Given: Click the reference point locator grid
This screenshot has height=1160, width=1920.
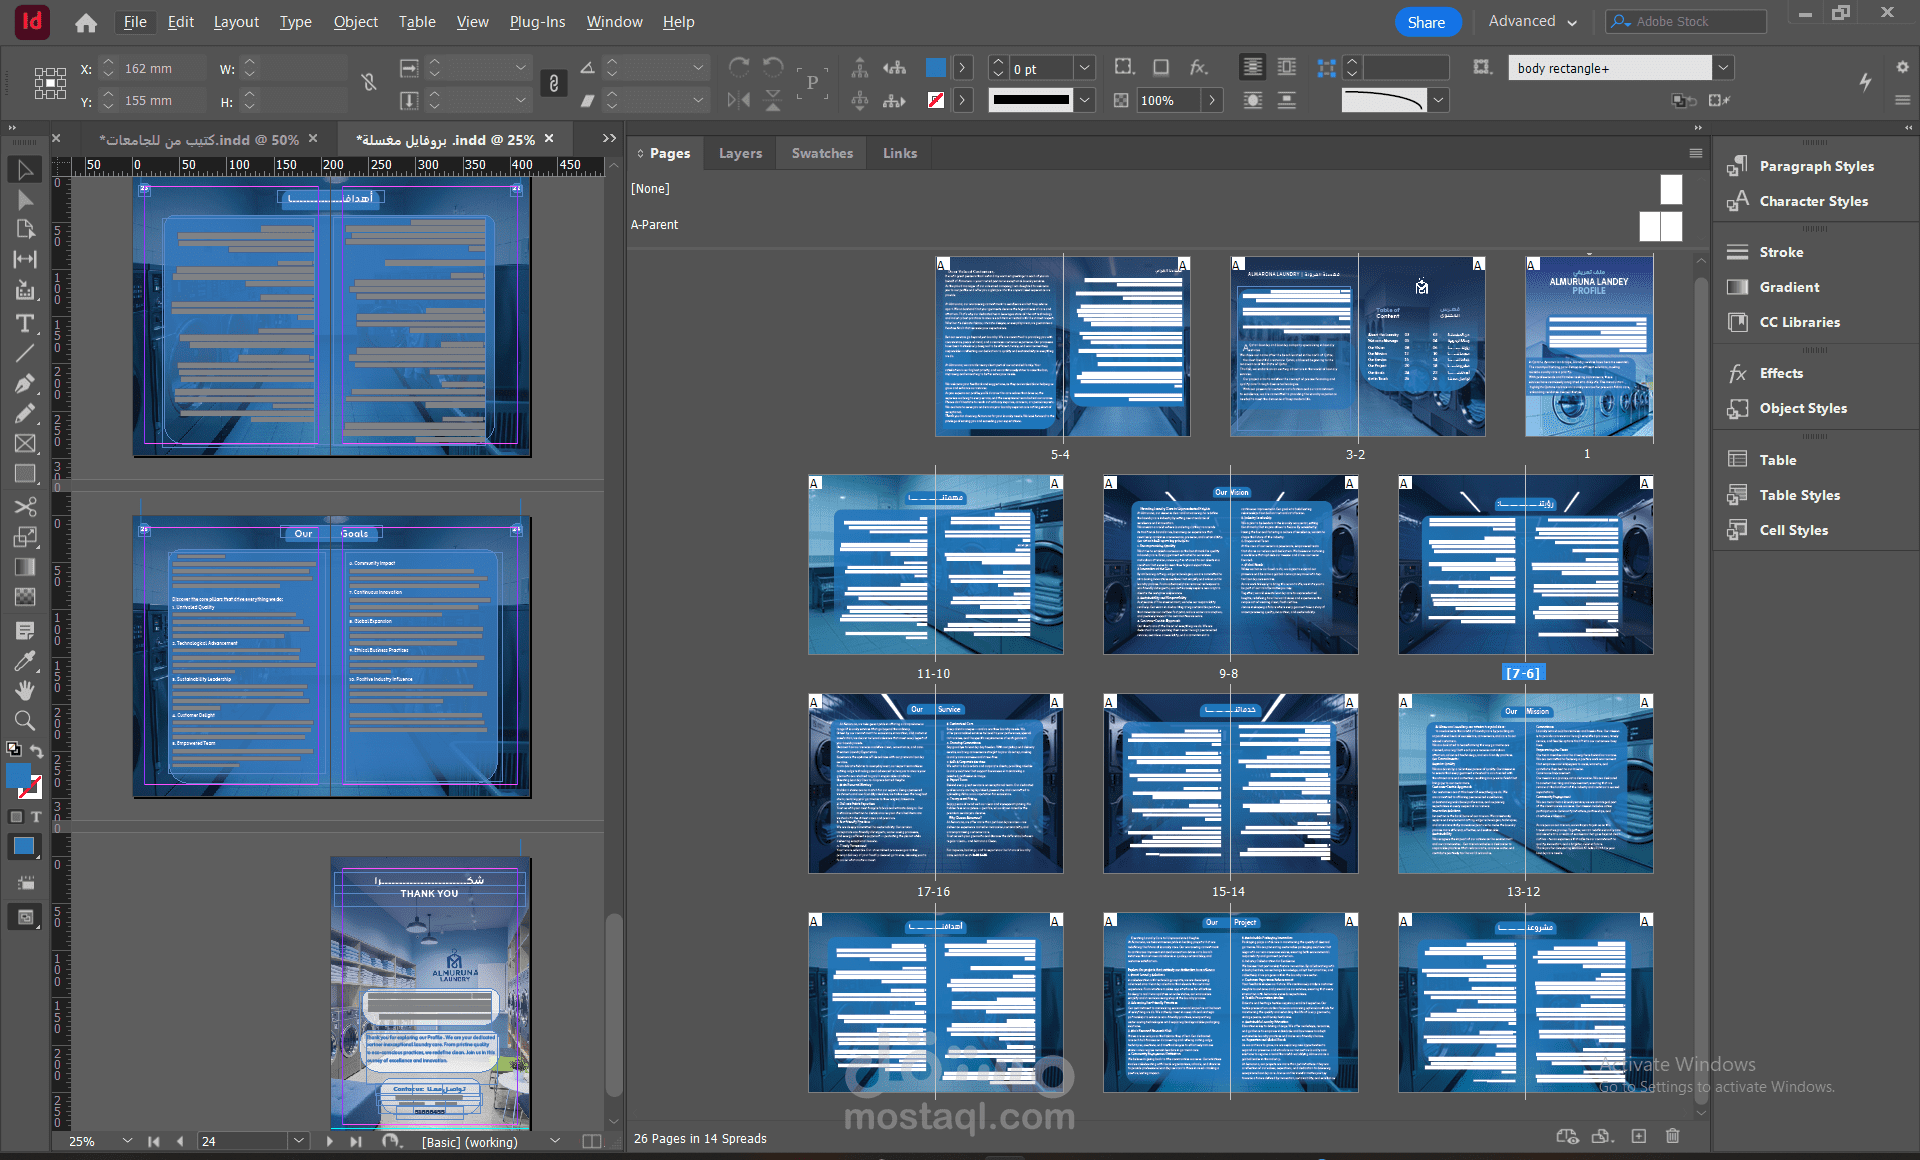Looking at the screenshot, I should [x=50, y=83].
